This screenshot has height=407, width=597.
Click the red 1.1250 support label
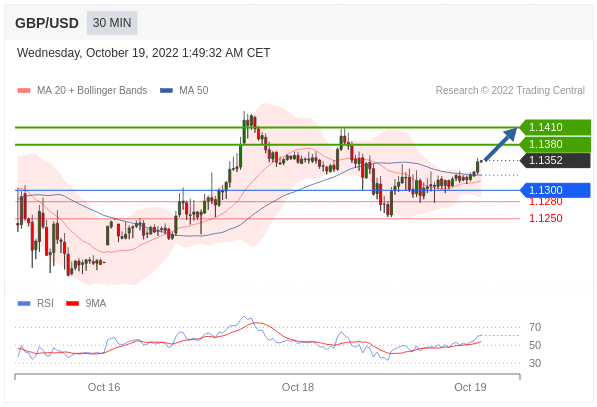(546, 218)
